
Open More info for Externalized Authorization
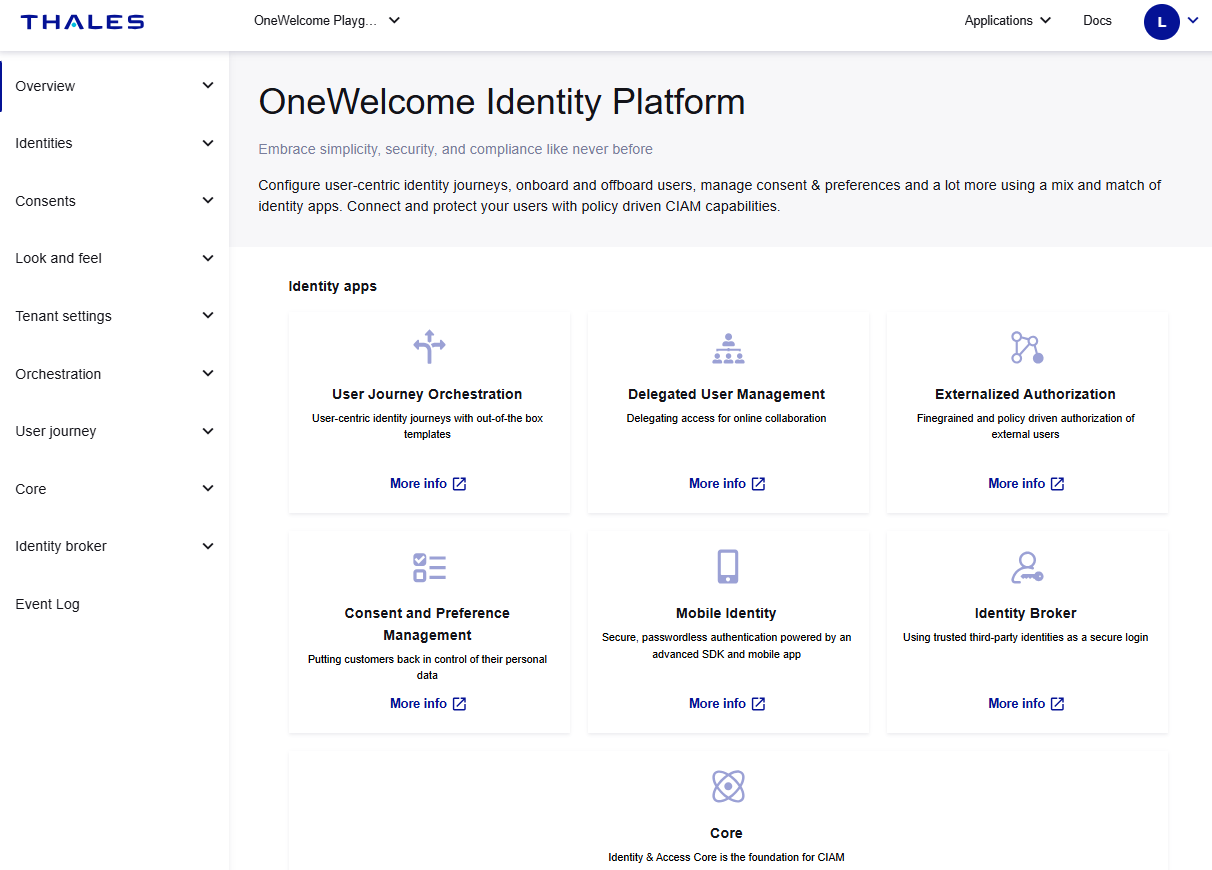1026,484
